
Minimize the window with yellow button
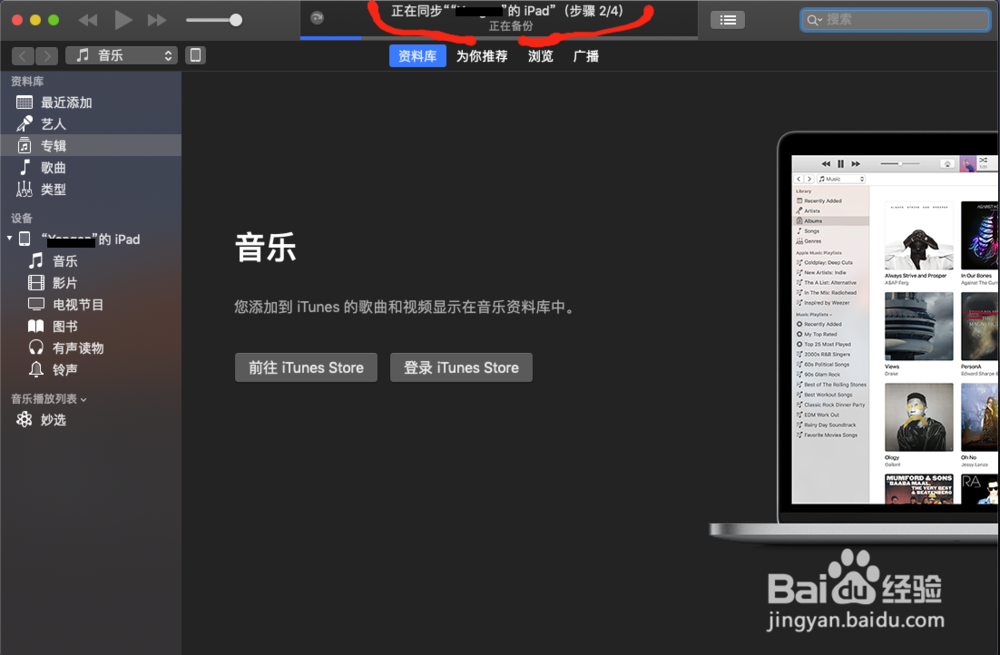(x=36, y=20)
